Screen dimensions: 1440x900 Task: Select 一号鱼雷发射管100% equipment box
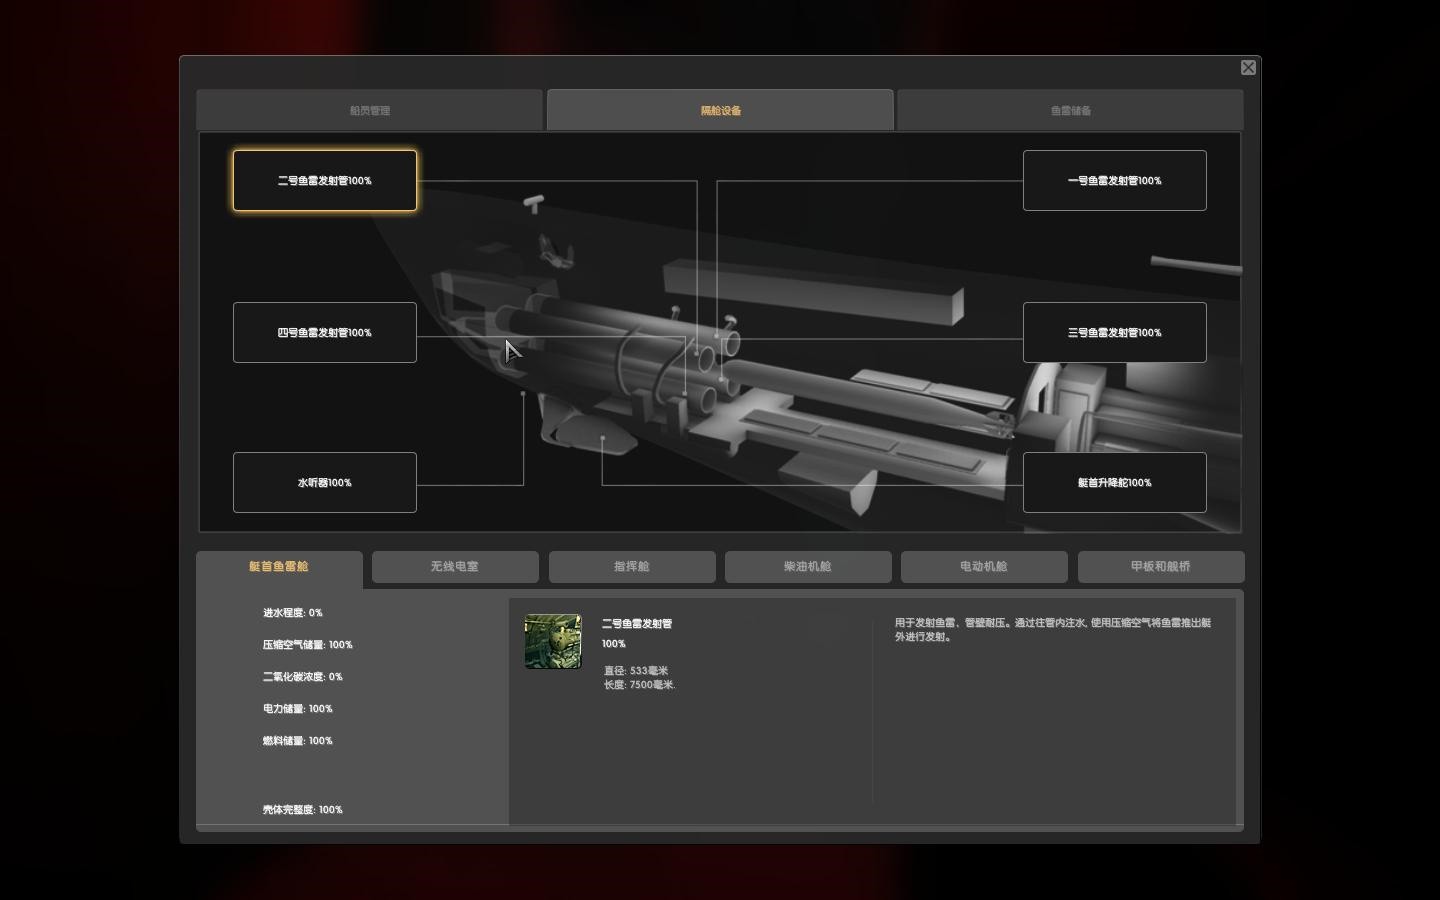1115,181
